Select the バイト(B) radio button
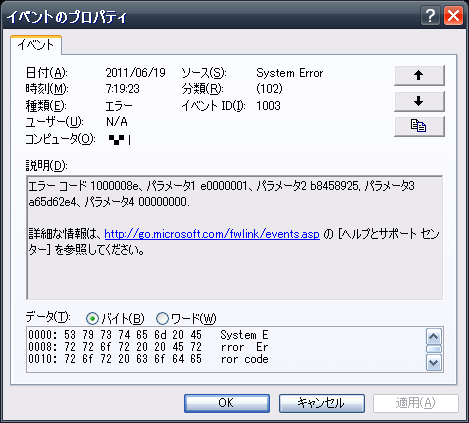This screenshot has height=423, width=469. (92, 319)
